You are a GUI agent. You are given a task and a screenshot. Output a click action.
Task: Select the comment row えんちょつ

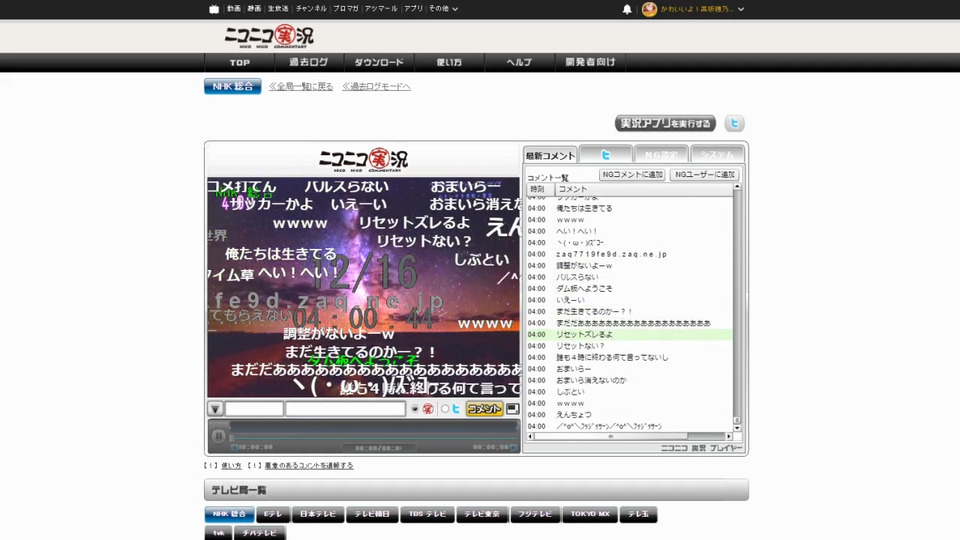pos(629,415)
